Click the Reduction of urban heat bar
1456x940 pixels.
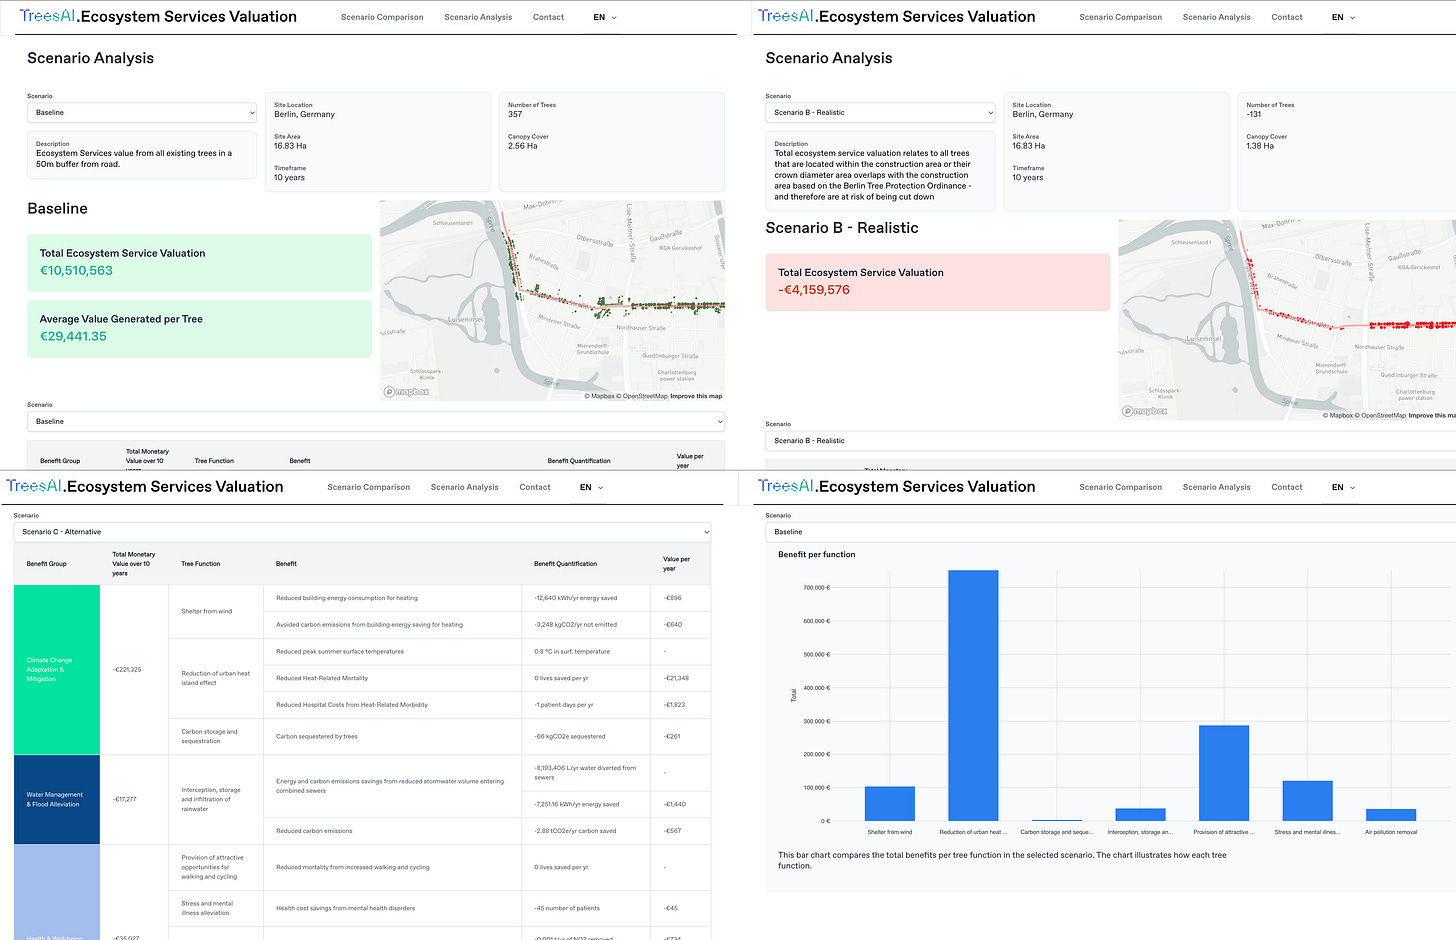[x=973, y=695]
